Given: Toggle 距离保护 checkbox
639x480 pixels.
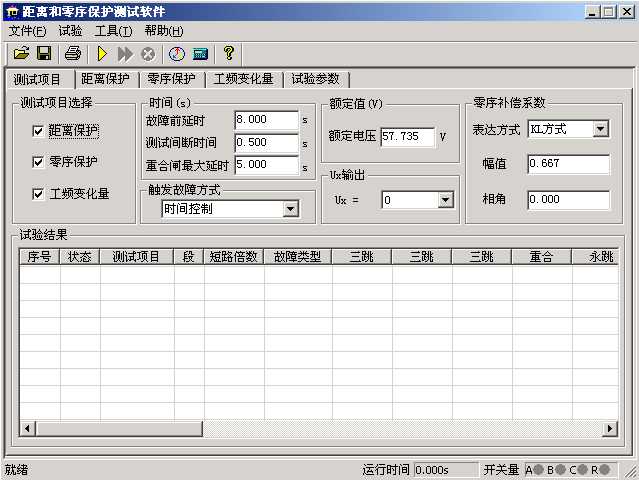Looking at the screenshot, I should click(x=38, y=131).
